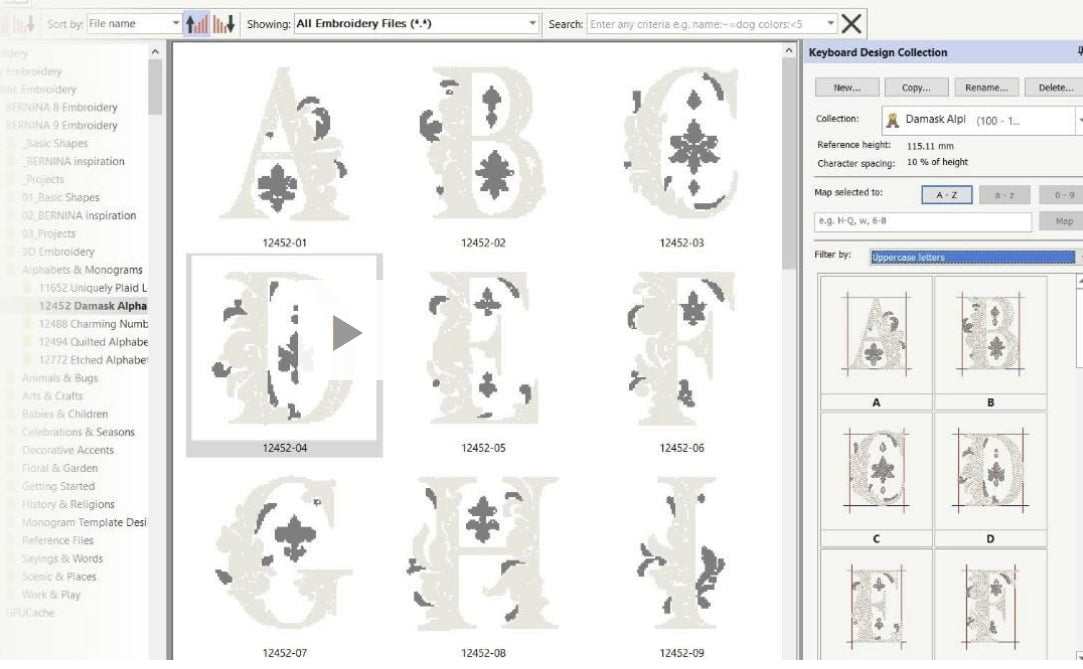Viewport: 1083px width, 669px height.
Task: Open the Sort by File name dropdown
Action: coord(176,23)
